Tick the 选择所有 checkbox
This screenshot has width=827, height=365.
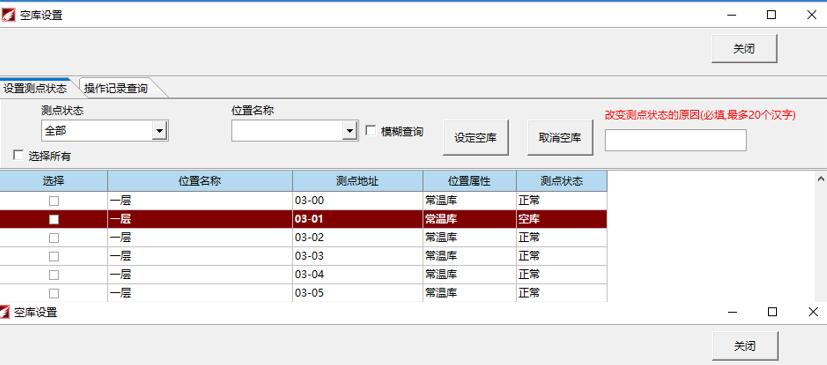tap(18, 155)
